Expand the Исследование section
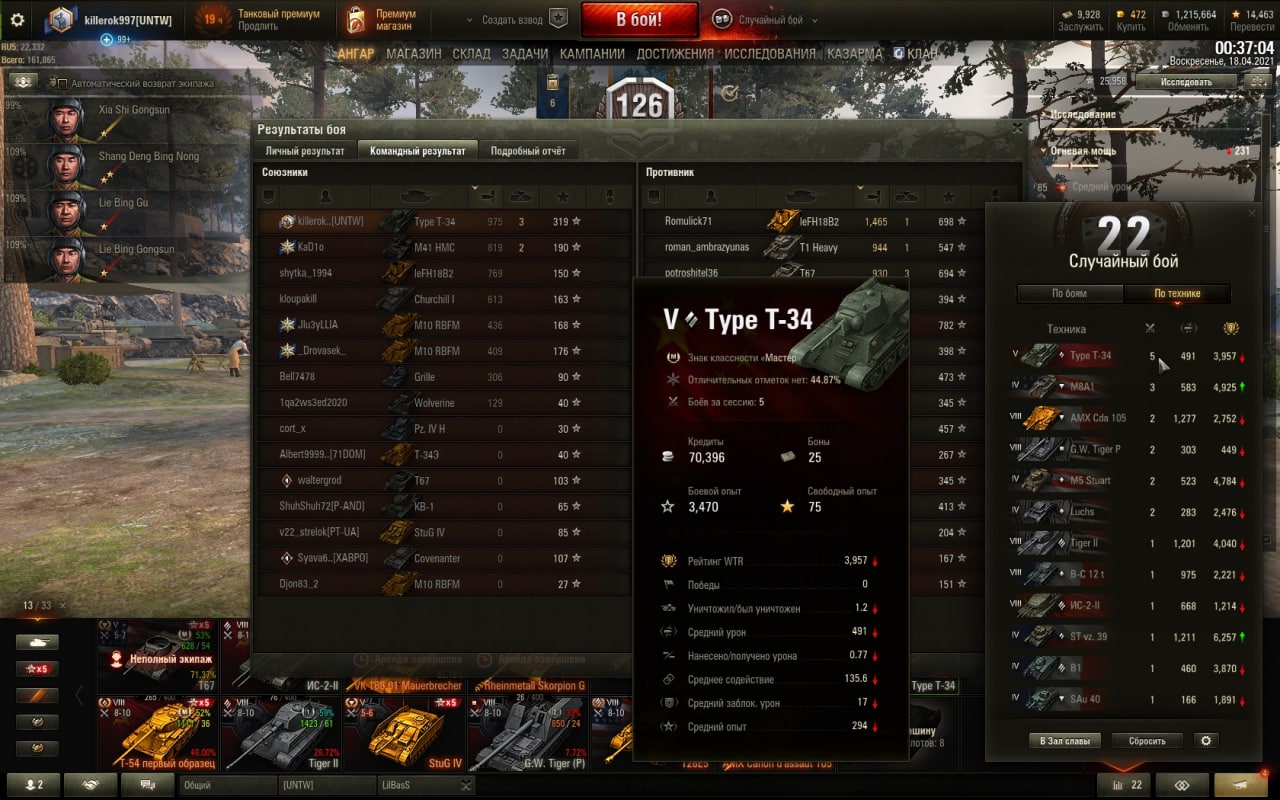Viewport: 1280px width, 800px height. (1082, 115)
